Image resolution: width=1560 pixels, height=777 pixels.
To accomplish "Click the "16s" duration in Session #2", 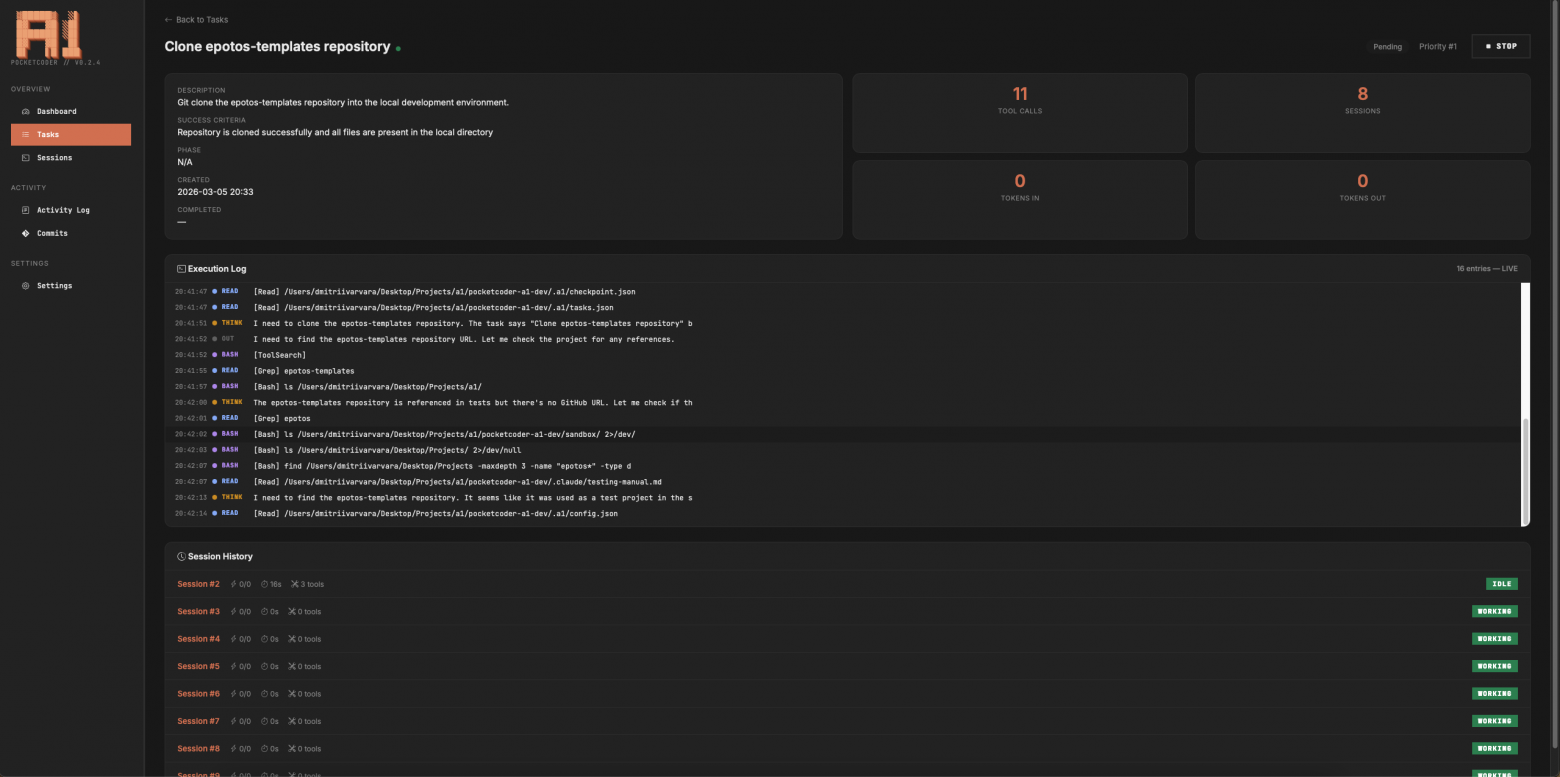I will (x=276, y=584).
